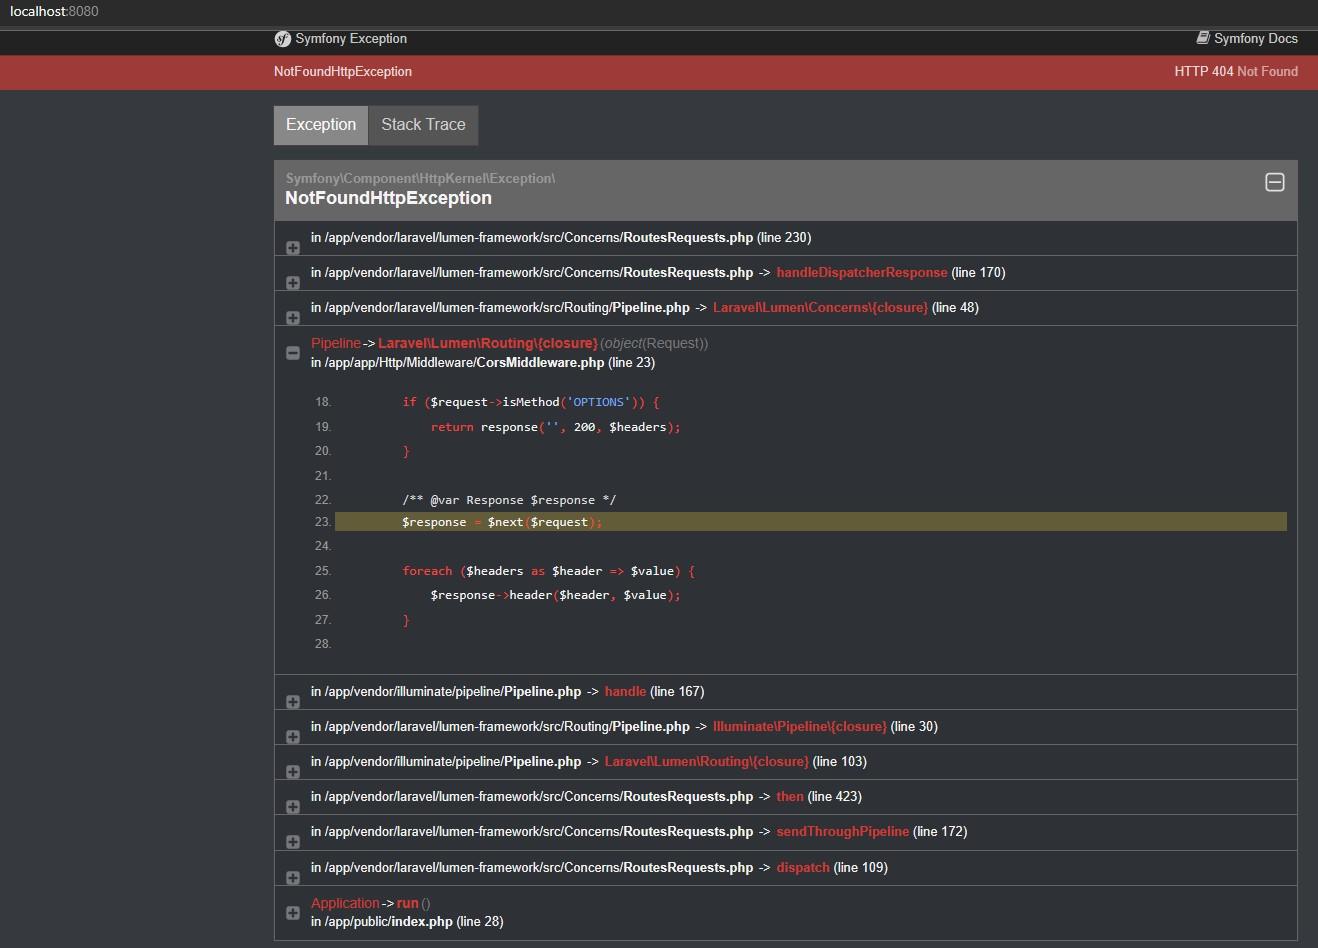Click the /app/public/index.php (line 28) path
Image resolution: width=1318 pixels, height=948 pixels.
point(407,922)
